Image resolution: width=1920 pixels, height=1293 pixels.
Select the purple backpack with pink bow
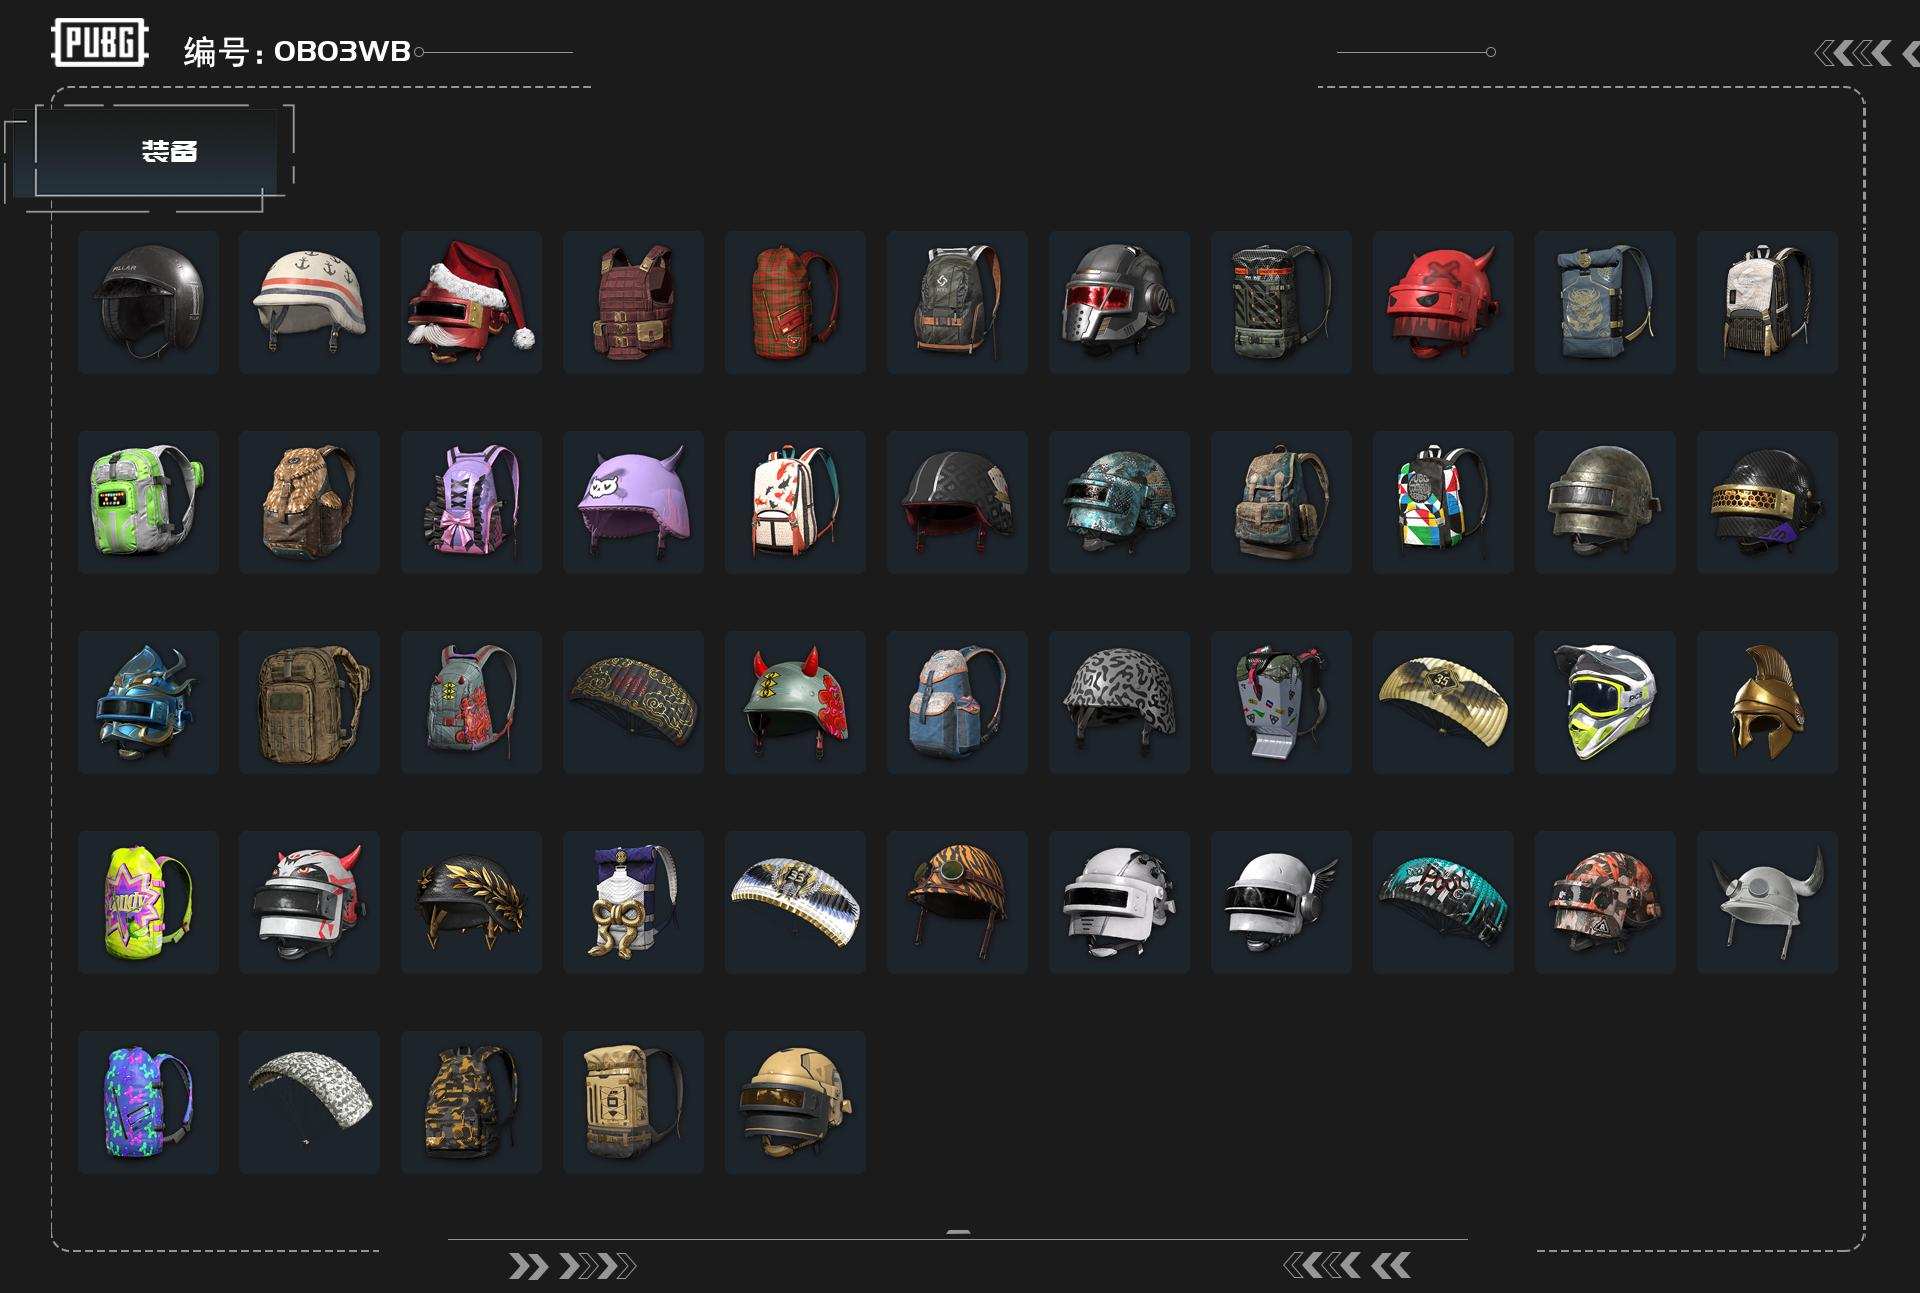coord(472,502)
